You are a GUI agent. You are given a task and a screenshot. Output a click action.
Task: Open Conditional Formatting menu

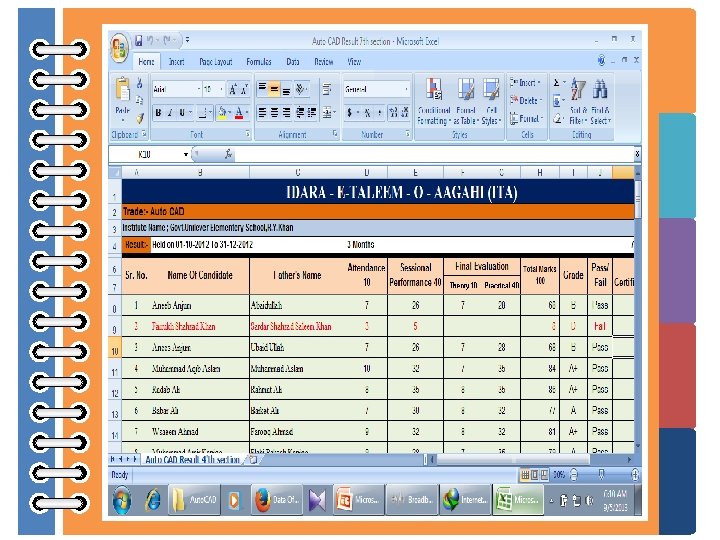(433, 101)
